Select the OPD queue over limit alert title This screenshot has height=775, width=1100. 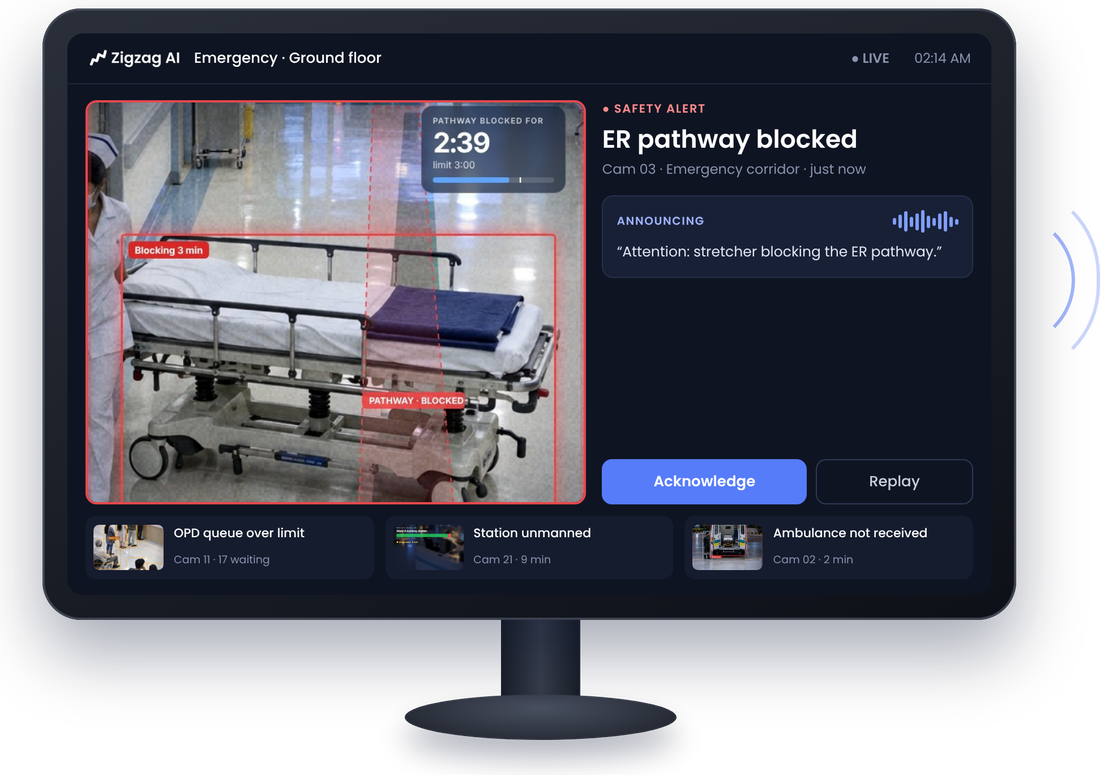tap(239, 533)
